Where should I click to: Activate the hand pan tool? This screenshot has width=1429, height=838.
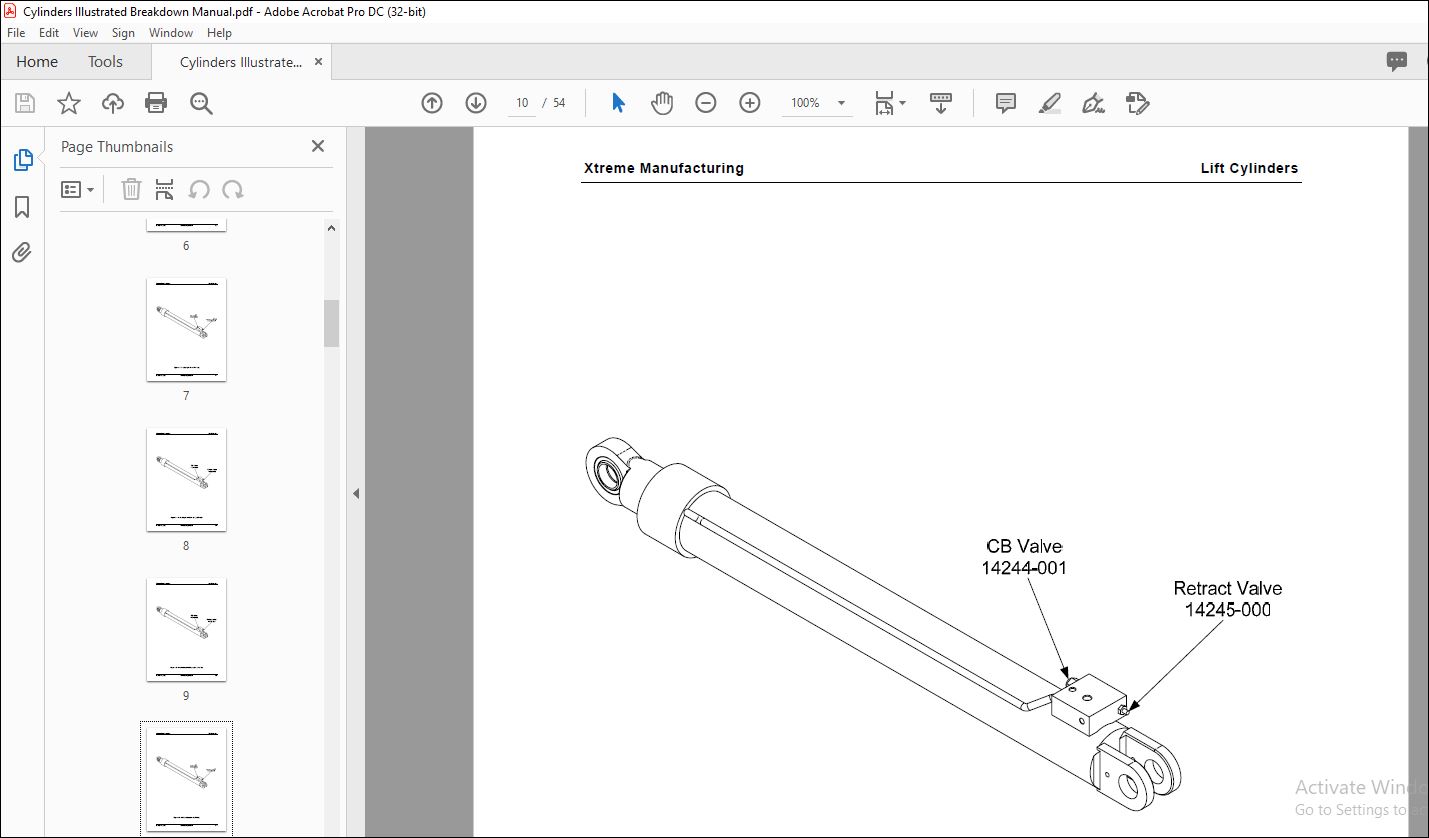click(x=662, y=103)
